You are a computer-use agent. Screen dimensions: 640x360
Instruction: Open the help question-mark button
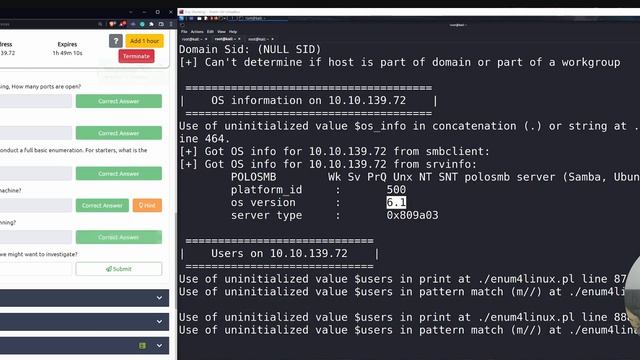(x=116, y=41)
